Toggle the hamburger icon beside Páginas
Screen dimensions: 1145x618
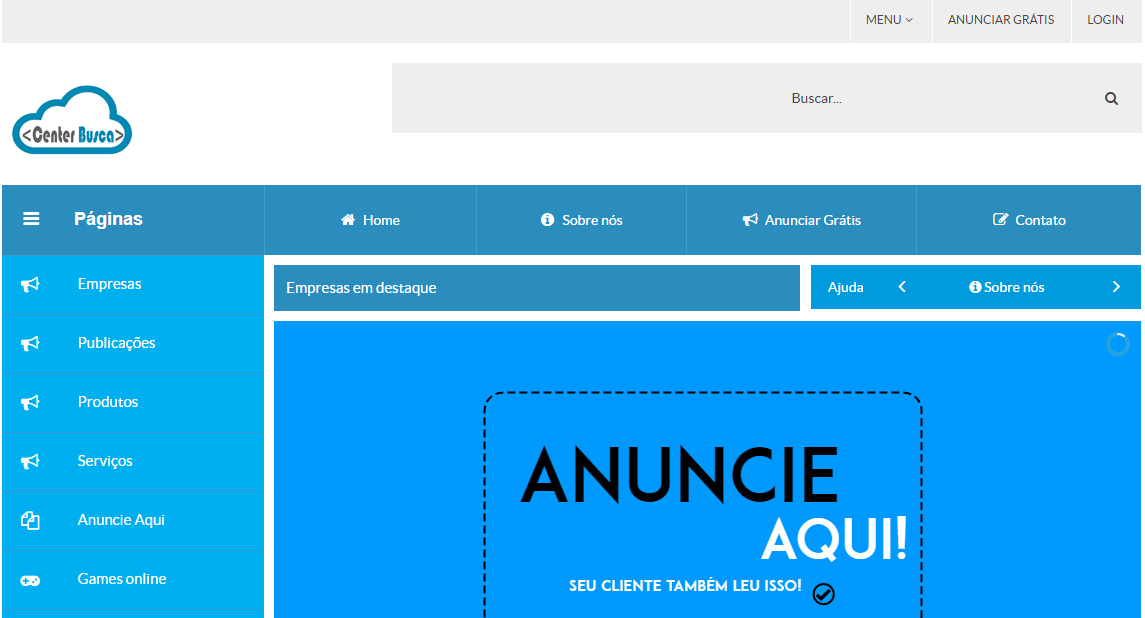(31, 219)
